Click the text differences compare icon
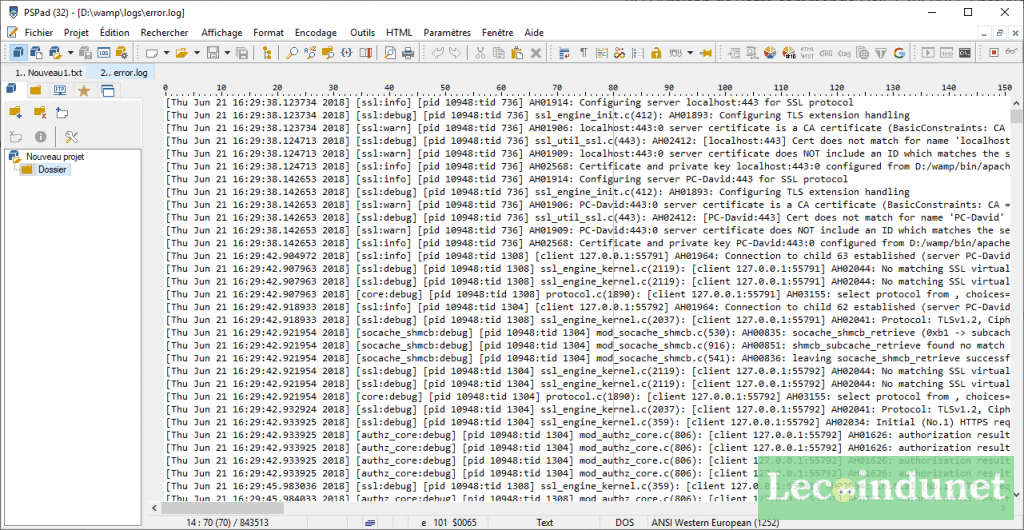 pyautogui.click(x=366, y=53)
